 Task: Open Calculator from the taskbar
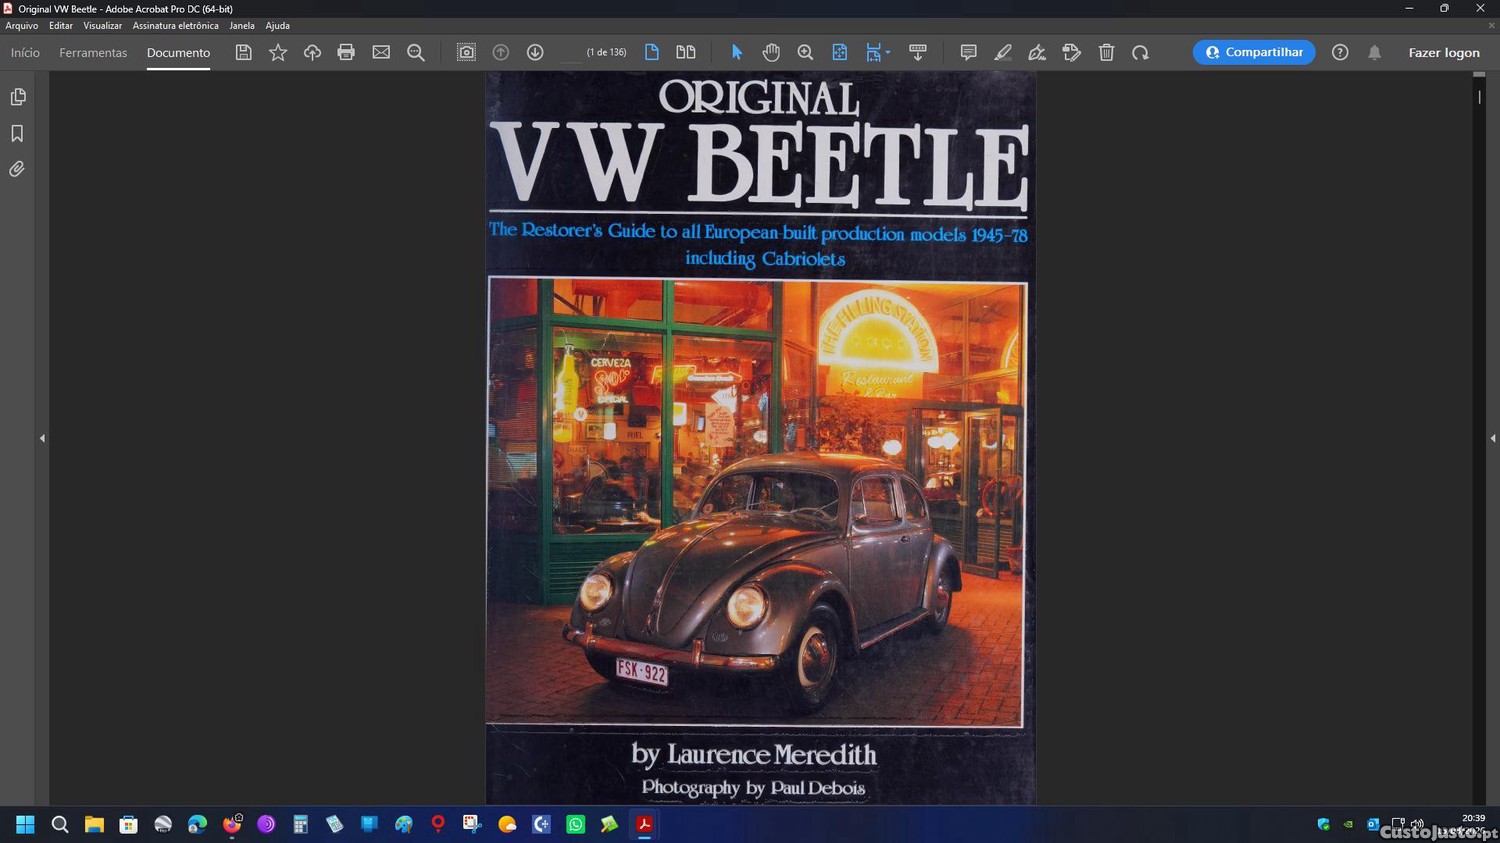point(300,824)
